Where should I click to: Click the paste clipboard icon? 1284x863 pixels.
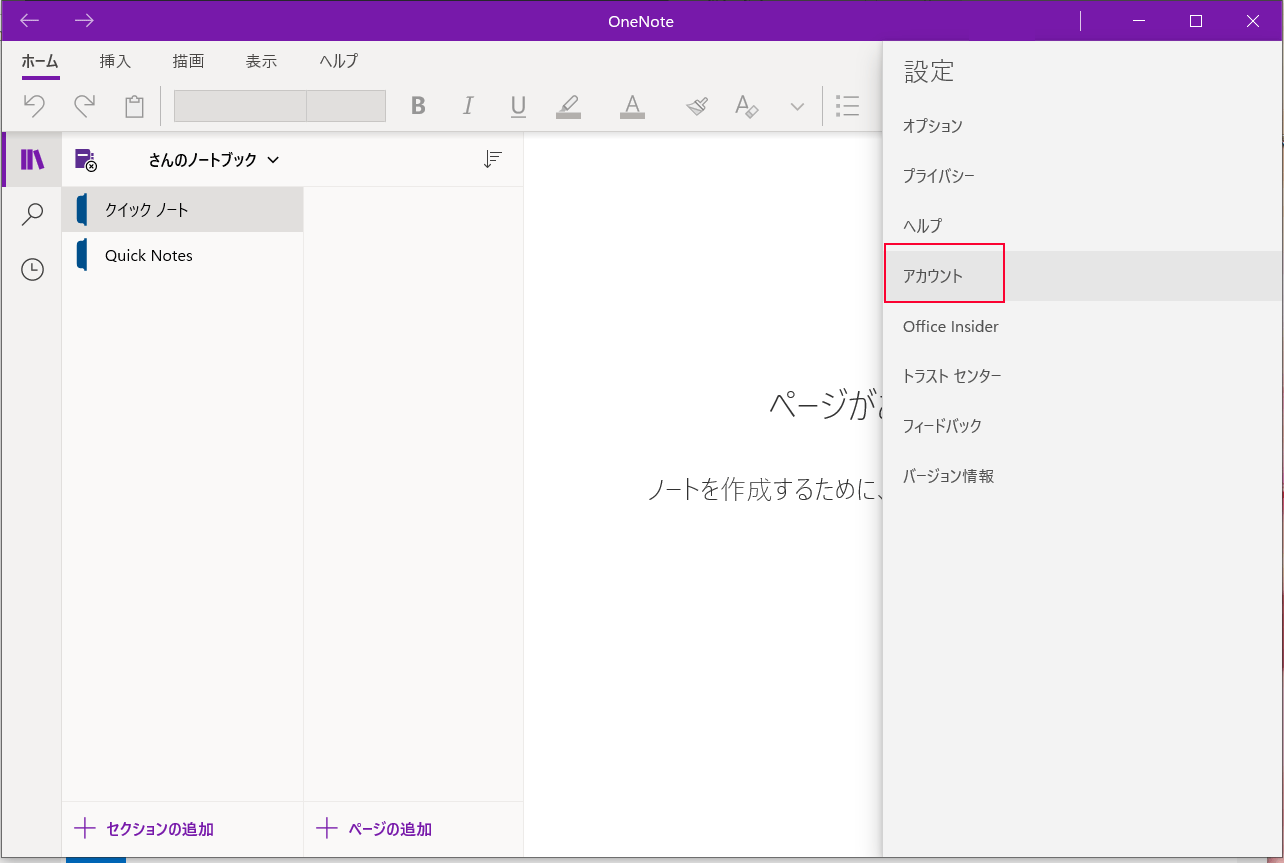click(134, 106)
